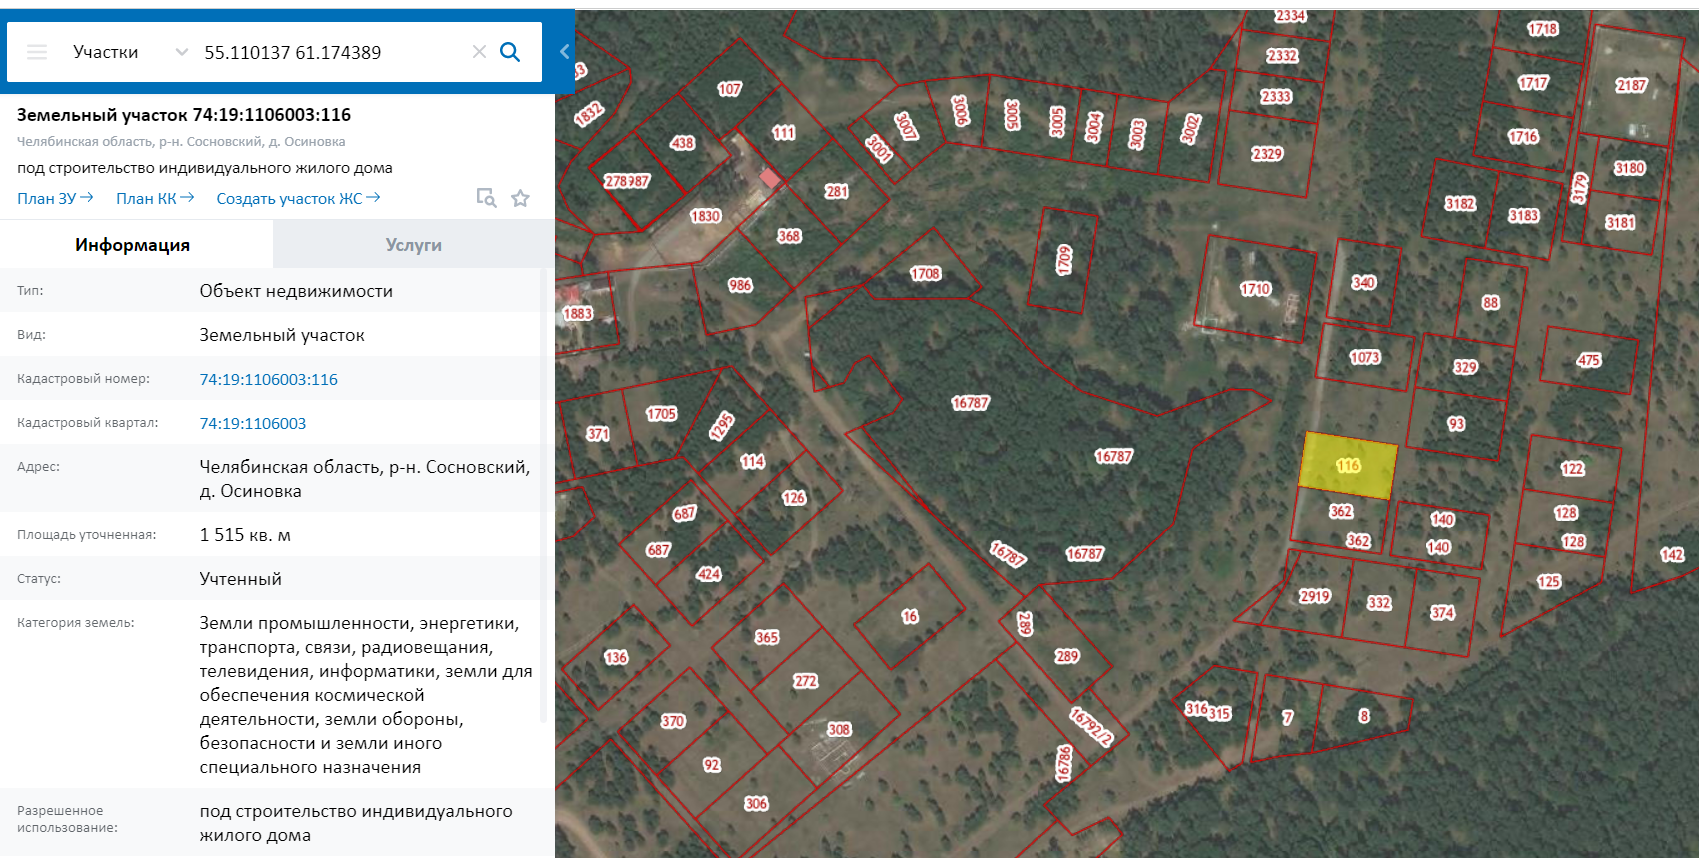This screenshot has width=1699, height=858.
Task: Expand the Участки search type dropdown
Action: (181, 52)
